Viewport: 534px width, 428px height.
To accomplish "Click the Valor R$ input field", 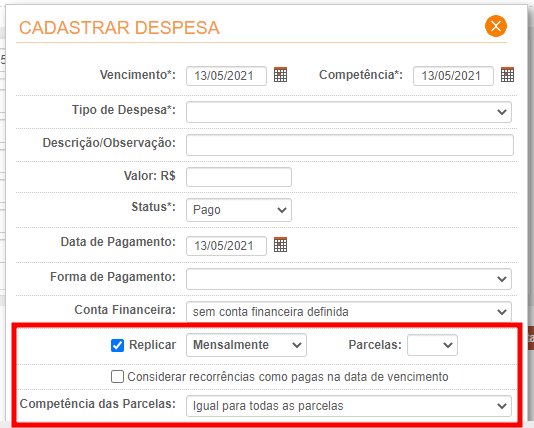I will 239,177.
